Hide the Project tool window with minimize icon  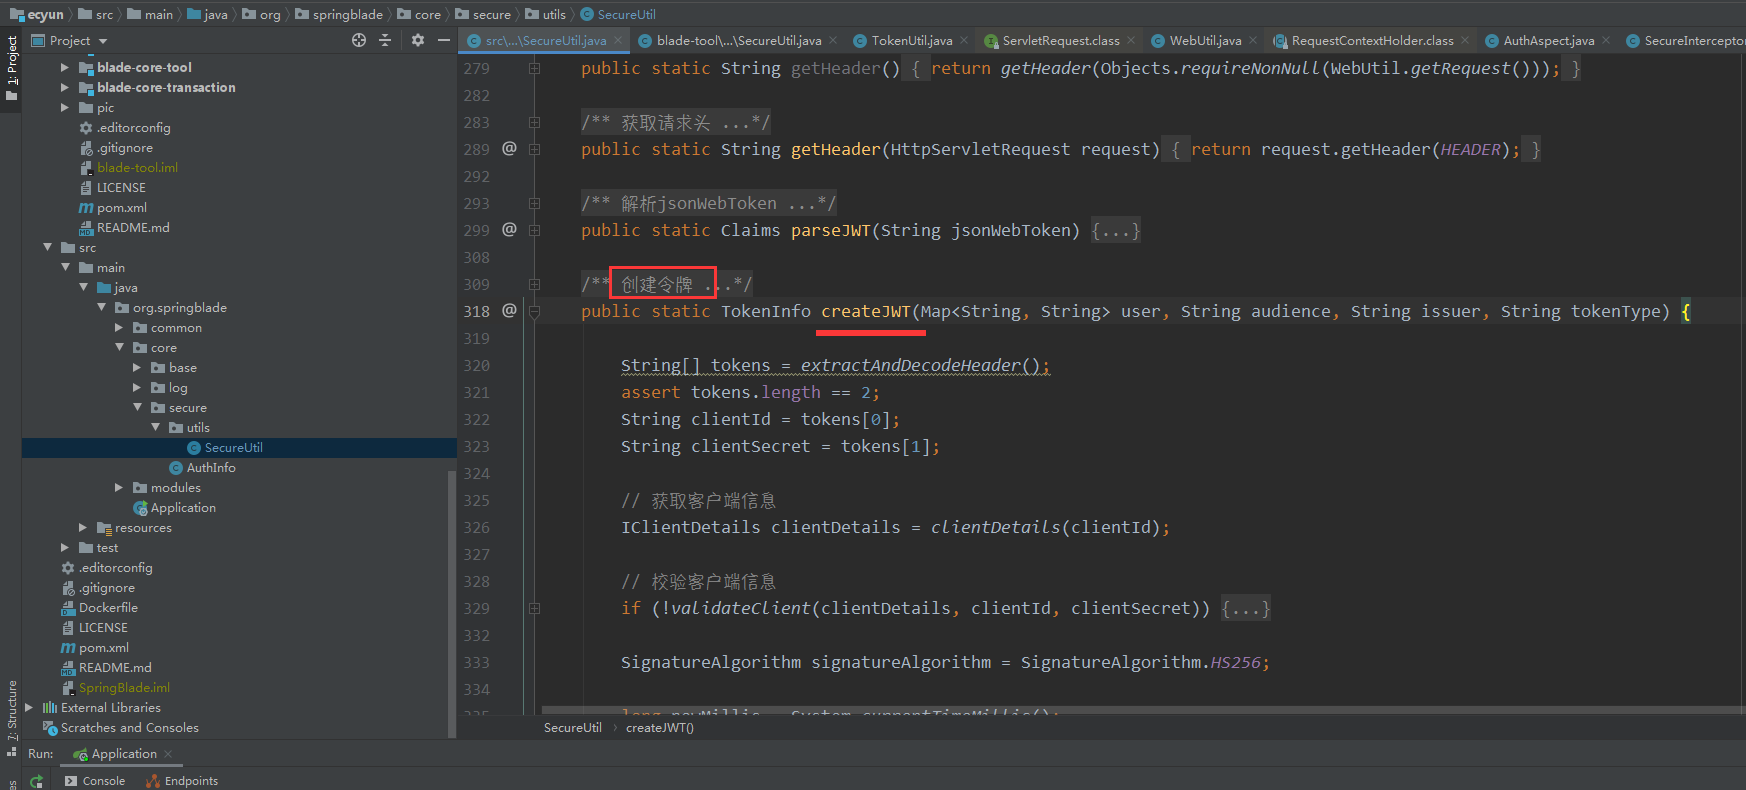click(444, 40)
